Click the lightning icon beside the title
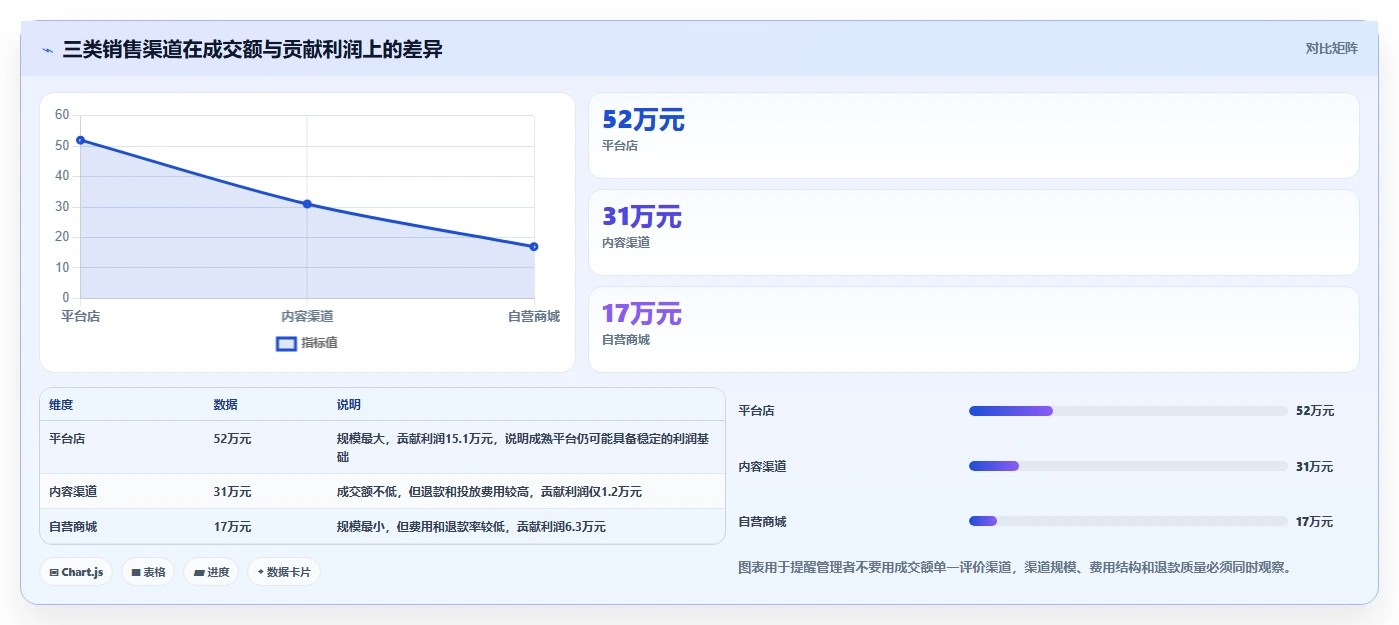 47,50
